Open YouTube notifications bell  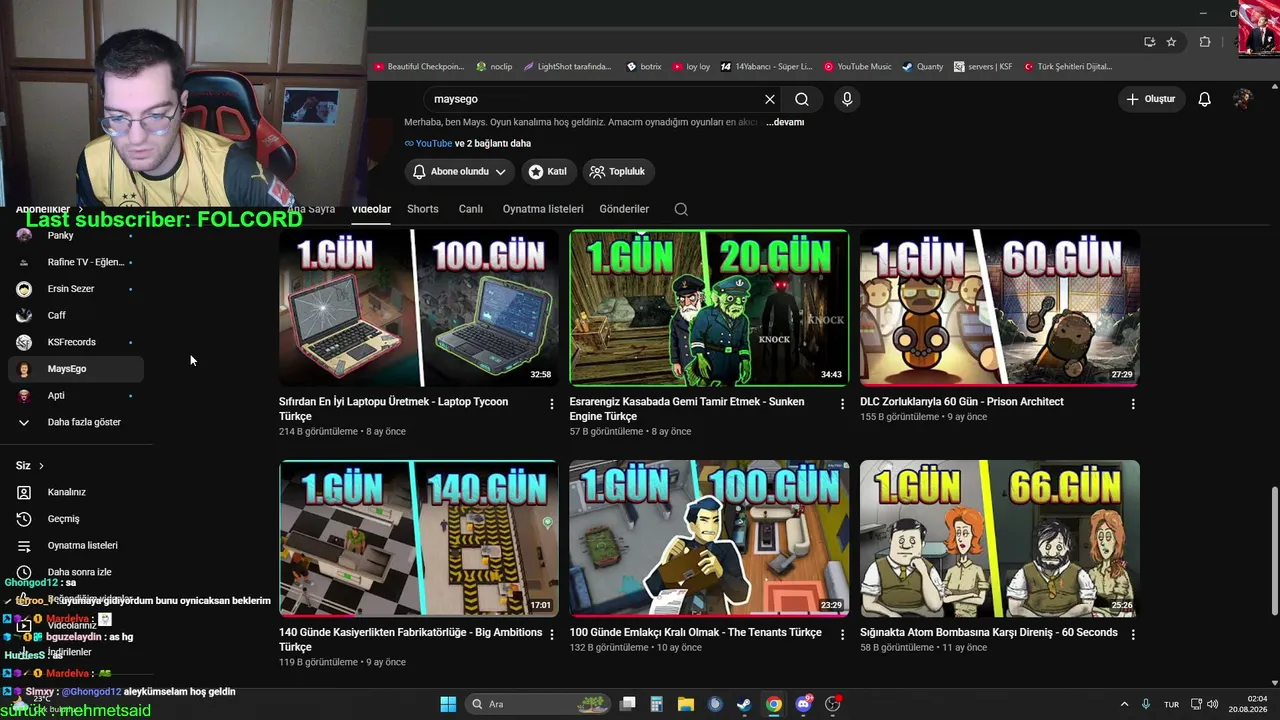coord(1205,99)
